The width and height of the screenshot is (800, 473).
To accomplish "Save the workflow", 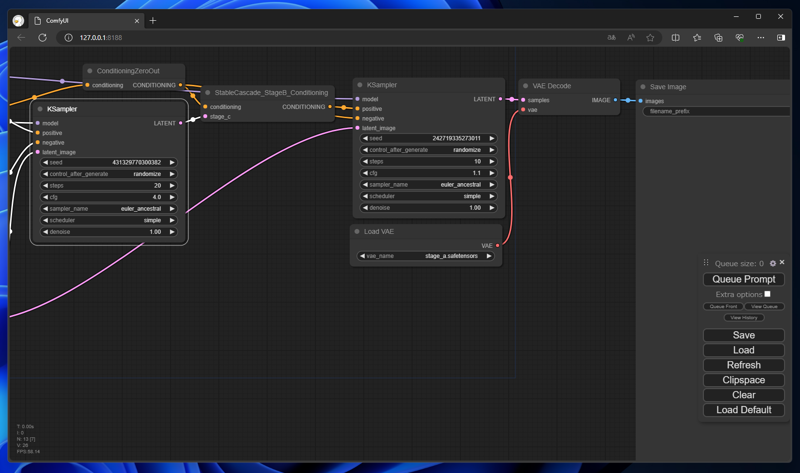I will pyautogui.click(x=743, y=335).
